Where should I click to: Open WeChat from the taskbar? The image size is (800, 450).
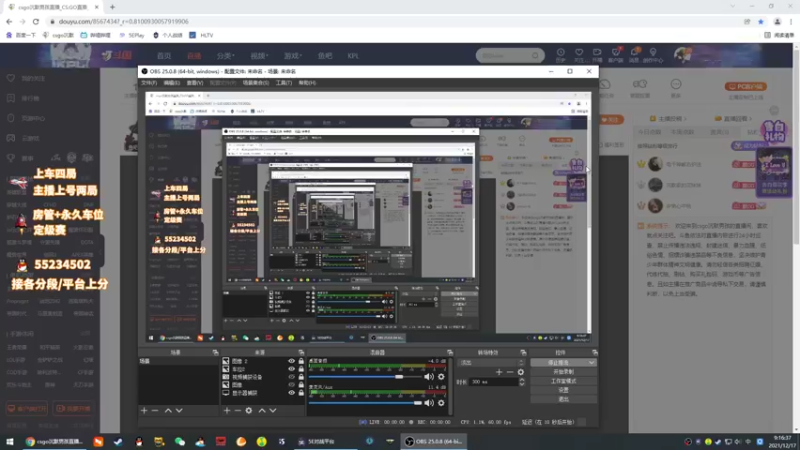180,441
